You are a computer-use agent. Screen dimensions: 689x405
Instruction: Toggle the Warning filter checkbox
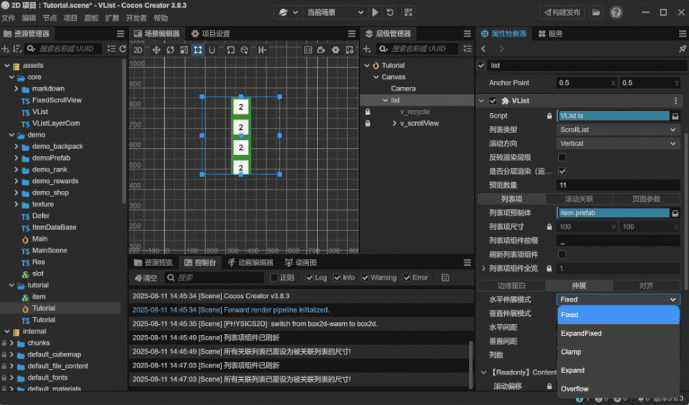tap(365, 278)
